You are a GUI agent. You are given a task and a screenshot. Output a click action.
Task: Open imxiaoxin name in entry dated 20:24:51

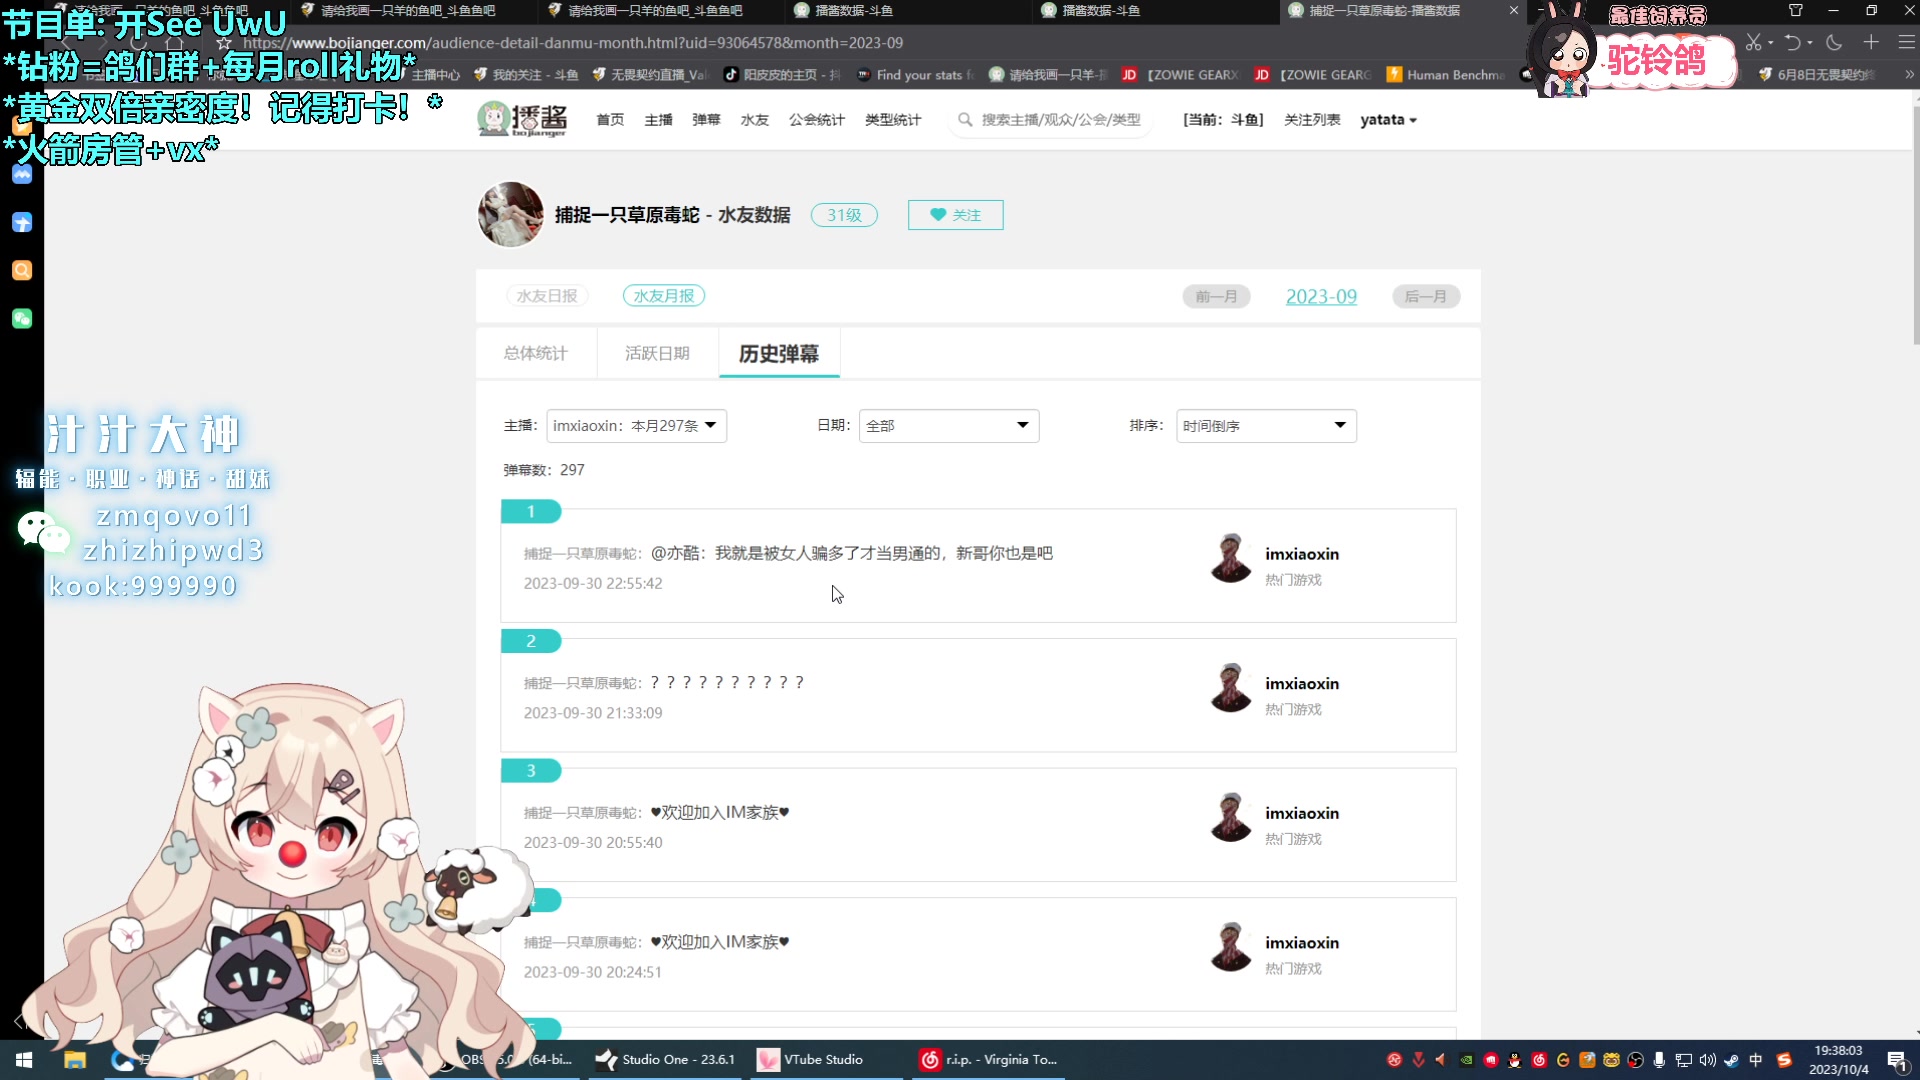tap(1302, 943)
